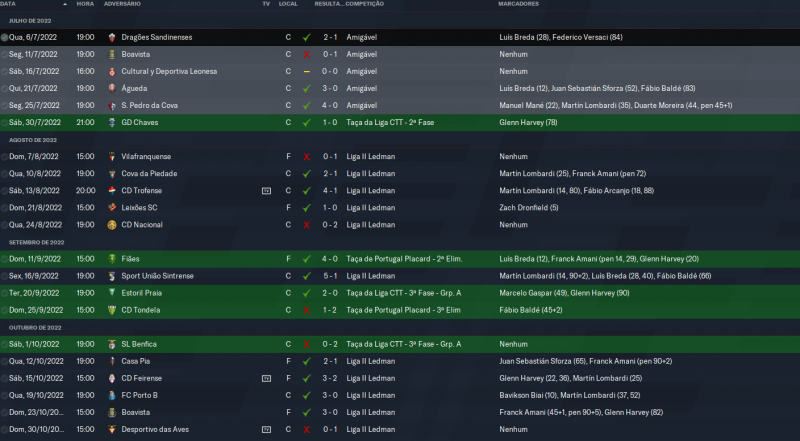Click the TV icon on CD Feirense match
This screenshot has width=800, height=441.
(x=266, y=378)
